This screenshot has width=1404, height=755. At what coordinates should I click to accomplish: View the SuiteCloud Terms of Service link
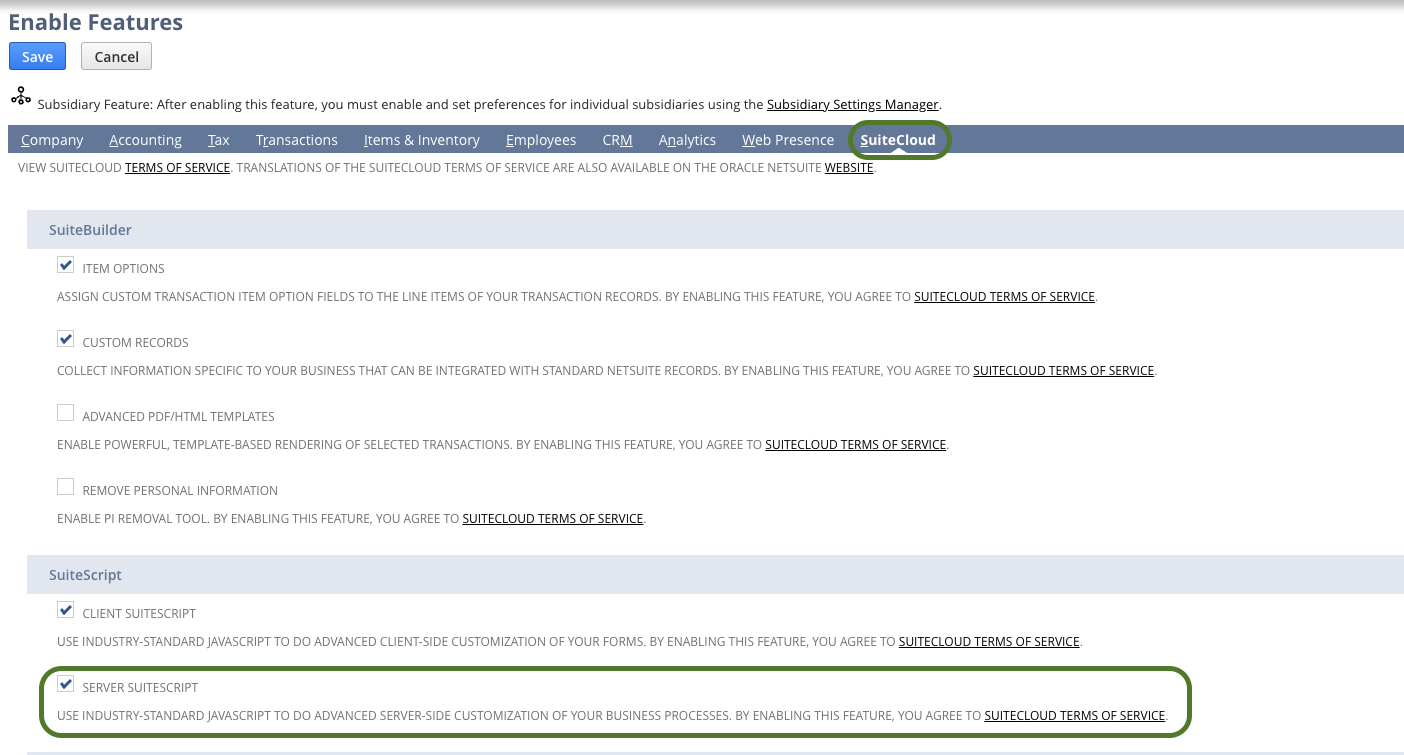tap(177, 167)
